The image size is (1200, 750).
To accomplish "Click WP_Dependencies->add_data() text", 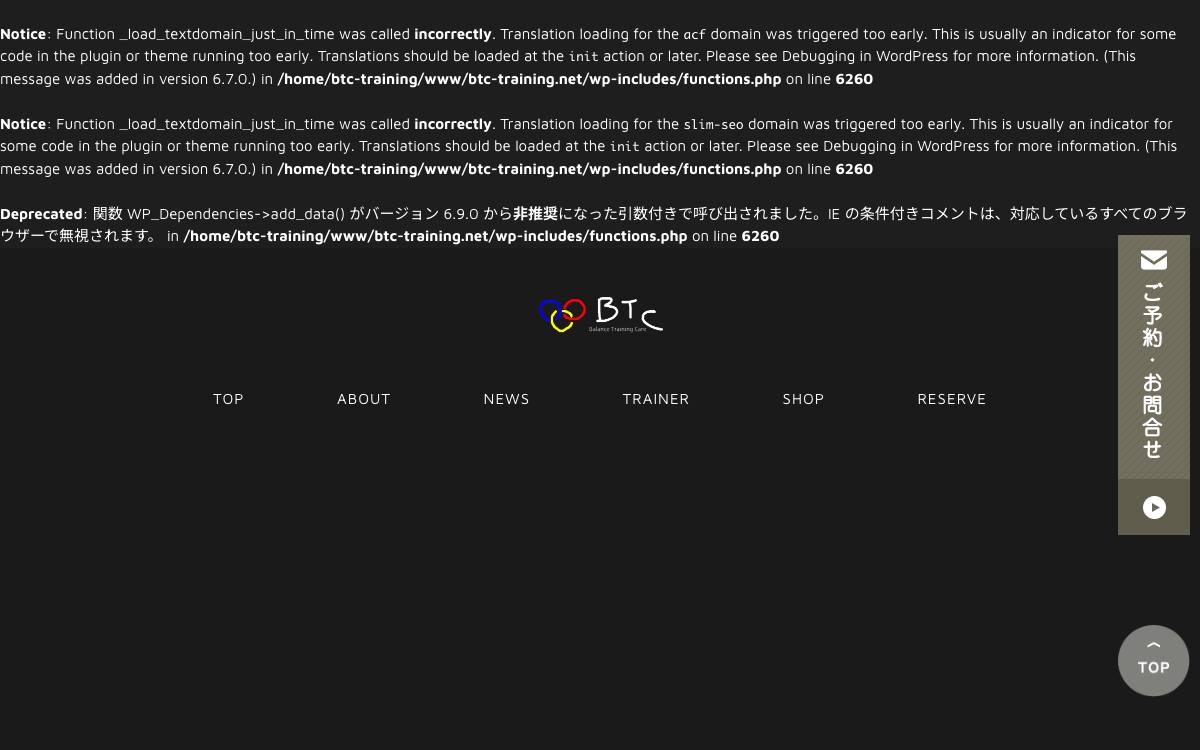I will click(236, 214).
